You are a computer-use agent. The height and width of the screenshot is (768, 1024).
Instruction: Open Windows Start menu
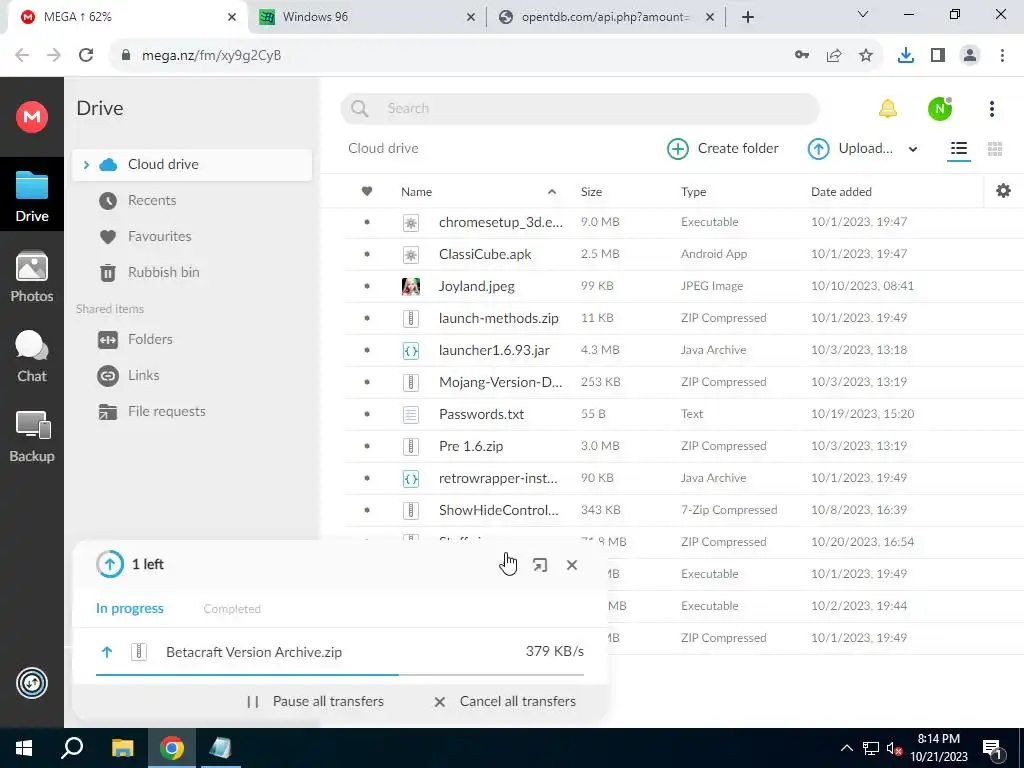(24, 748)
